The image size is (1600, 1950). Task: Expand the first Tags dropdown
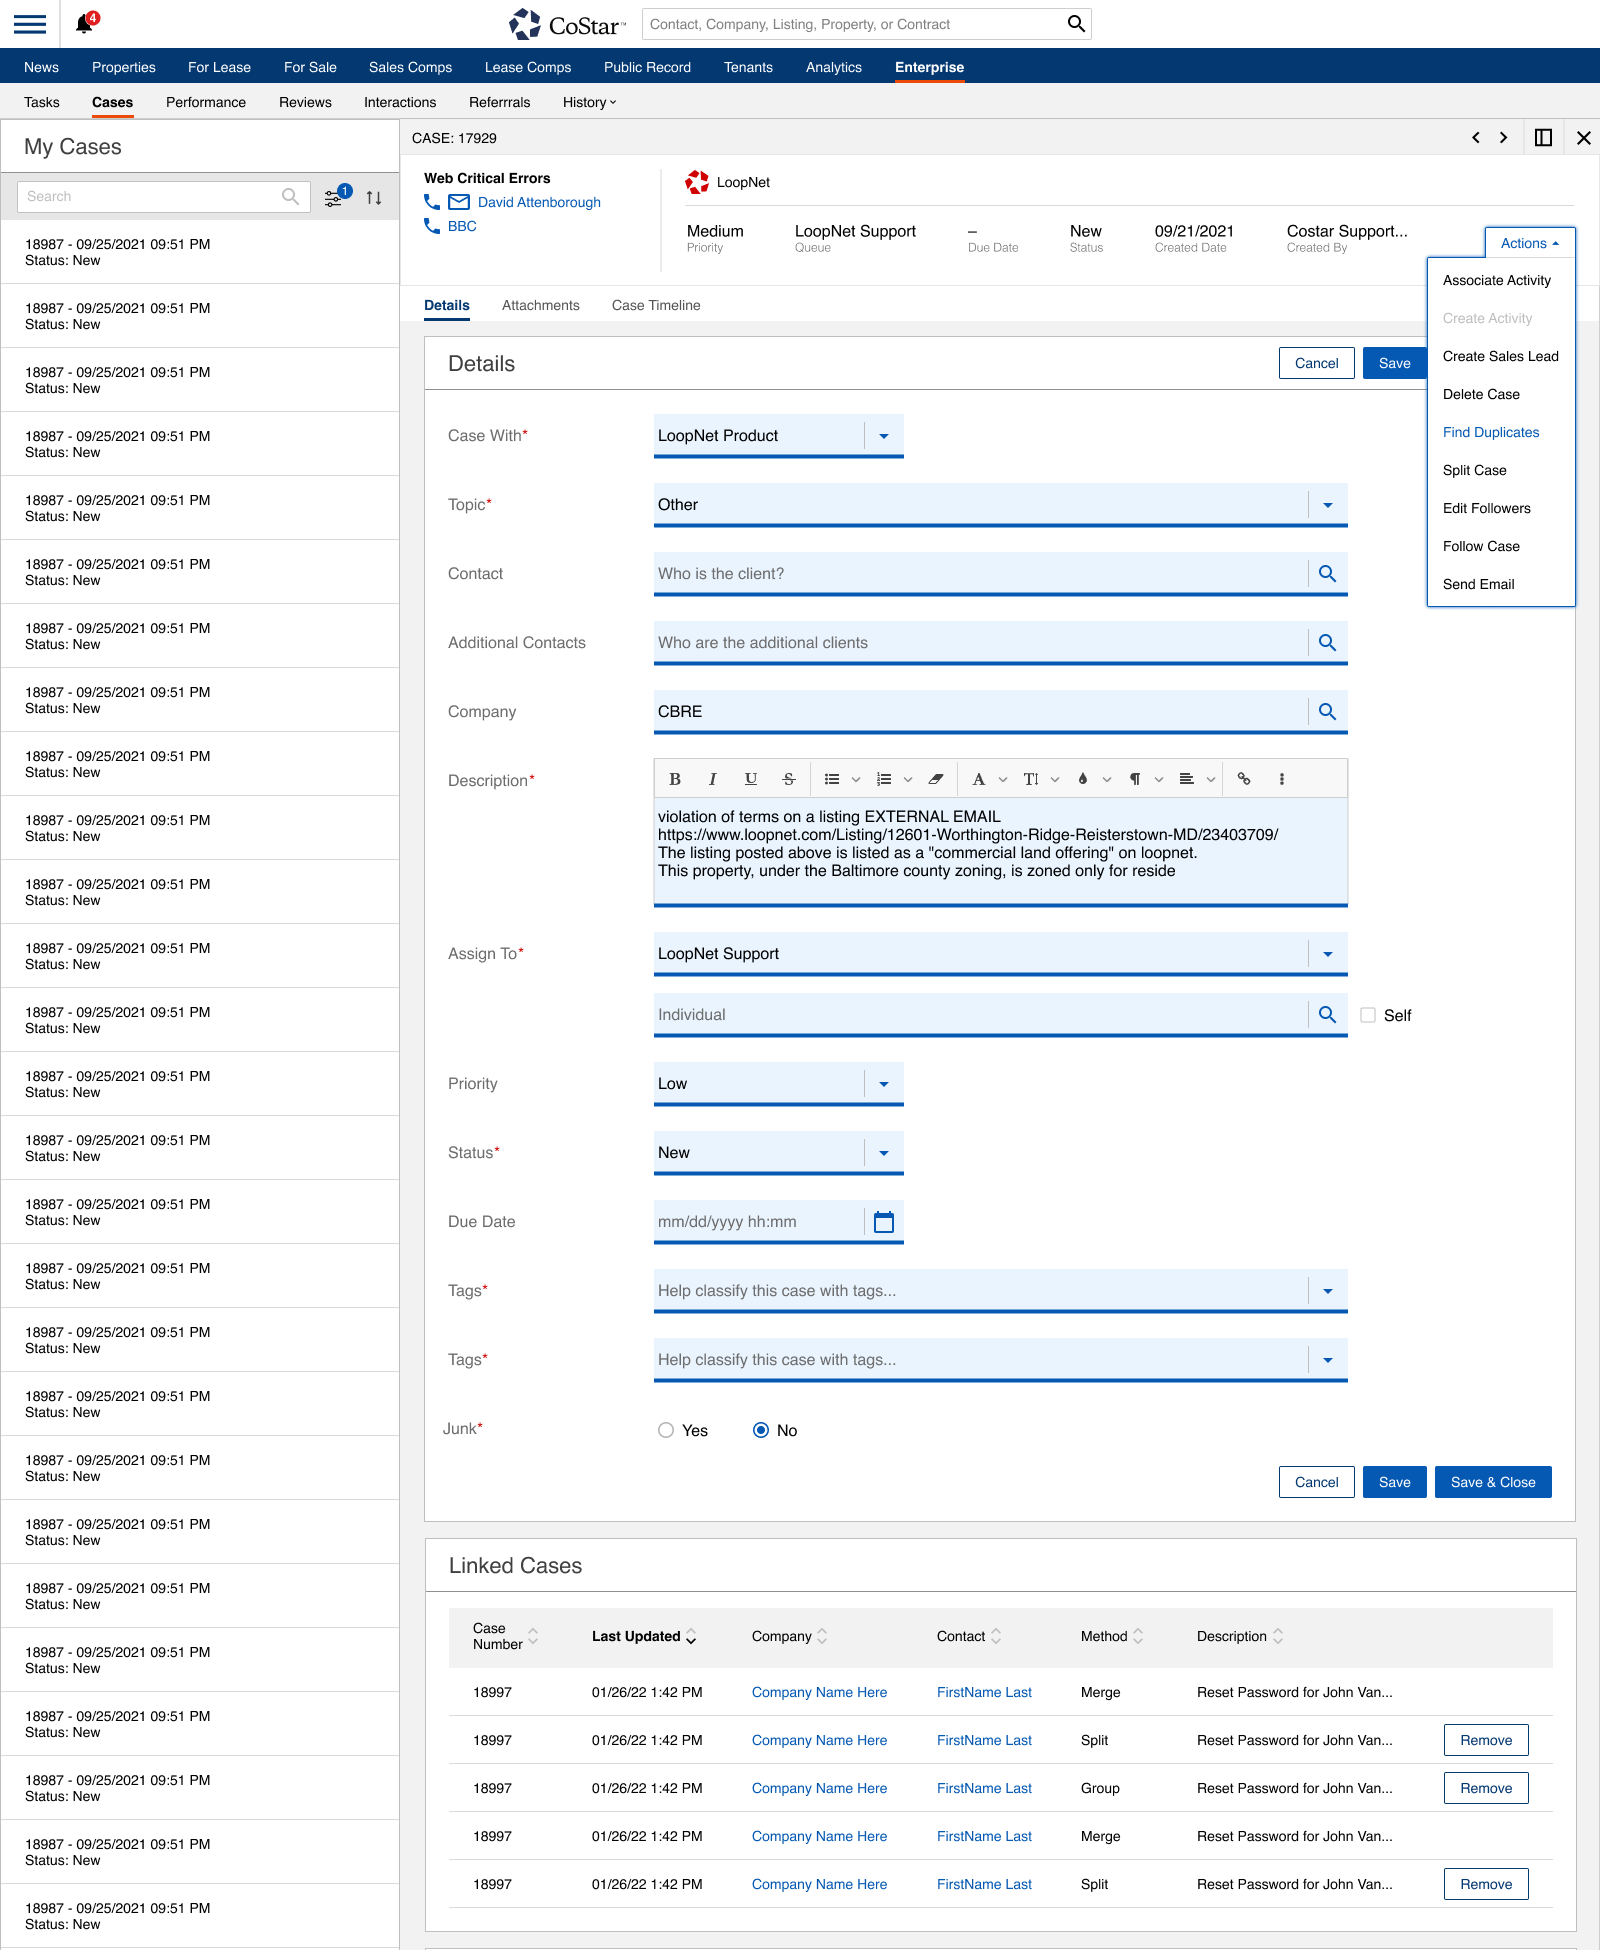(1328, 1291)
